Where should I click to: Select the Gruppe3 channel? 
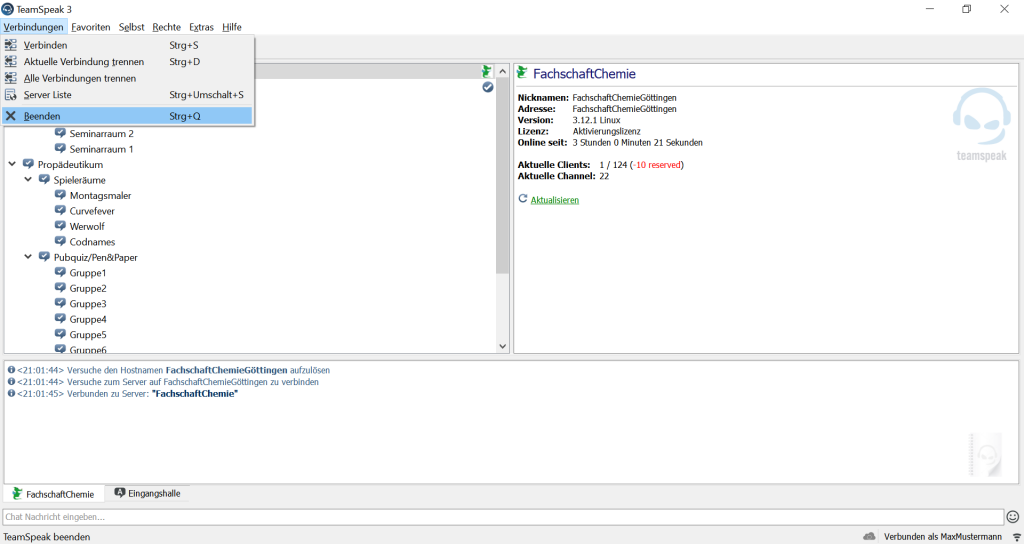click(88, 304)
